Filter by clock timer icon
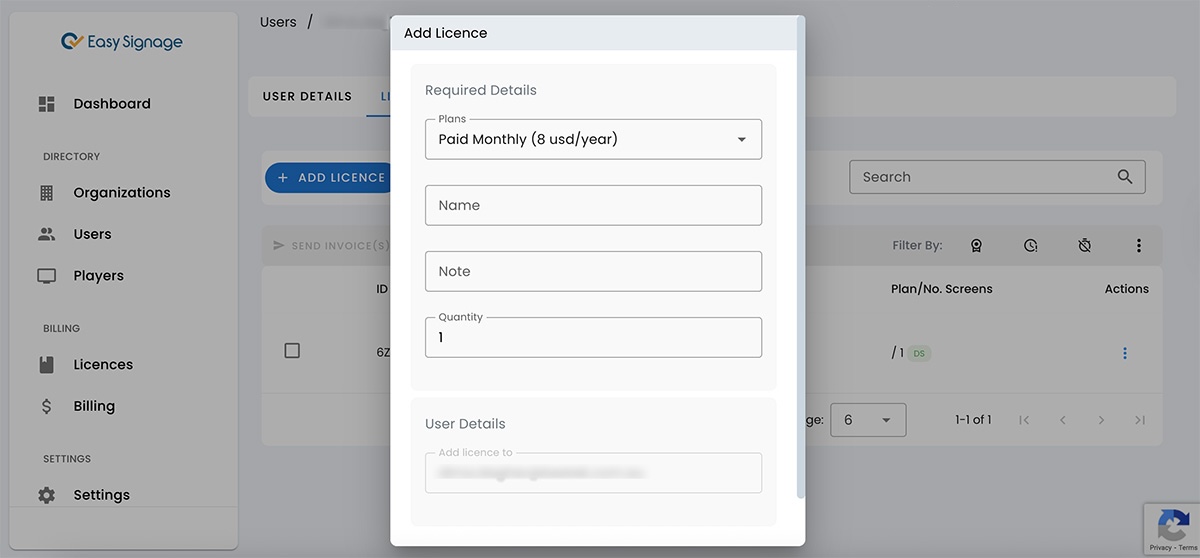 pos(1031,245)
